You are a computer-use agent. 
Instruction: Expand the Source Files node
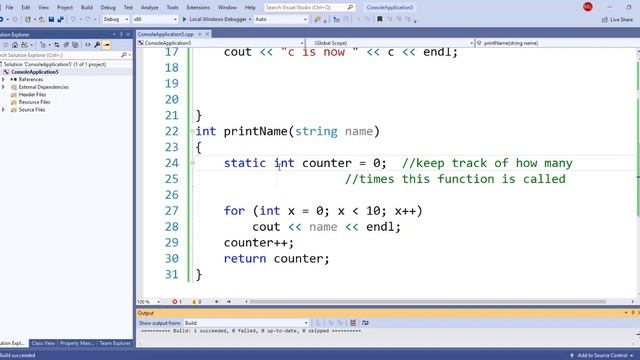pyautogui.click(x=3, y=110)
